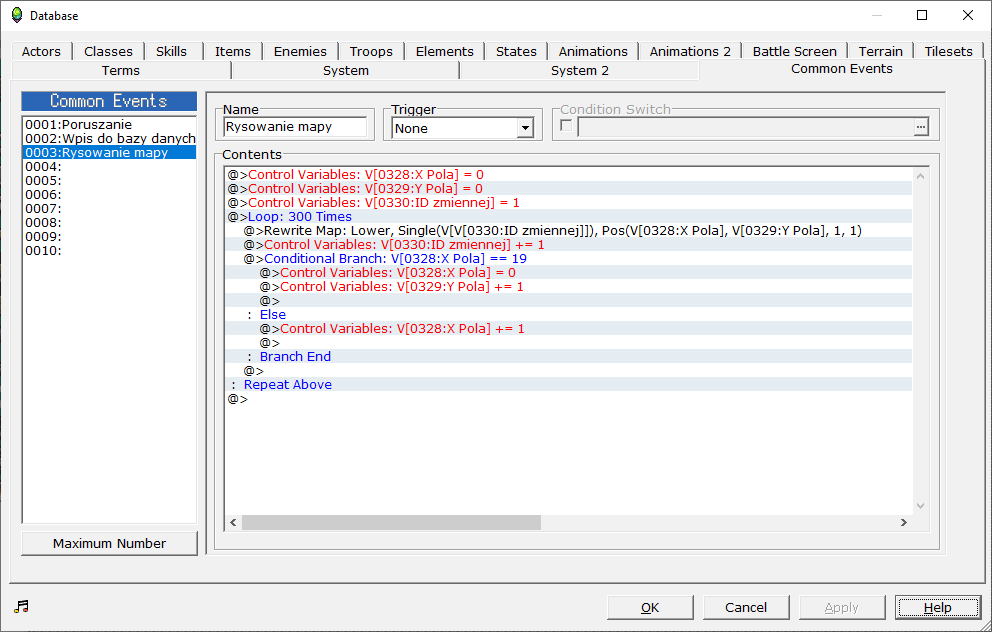Image resolution: width=992 pixels, height=632 pixels.
Task: Select the States tab
Action: point(516,51)
